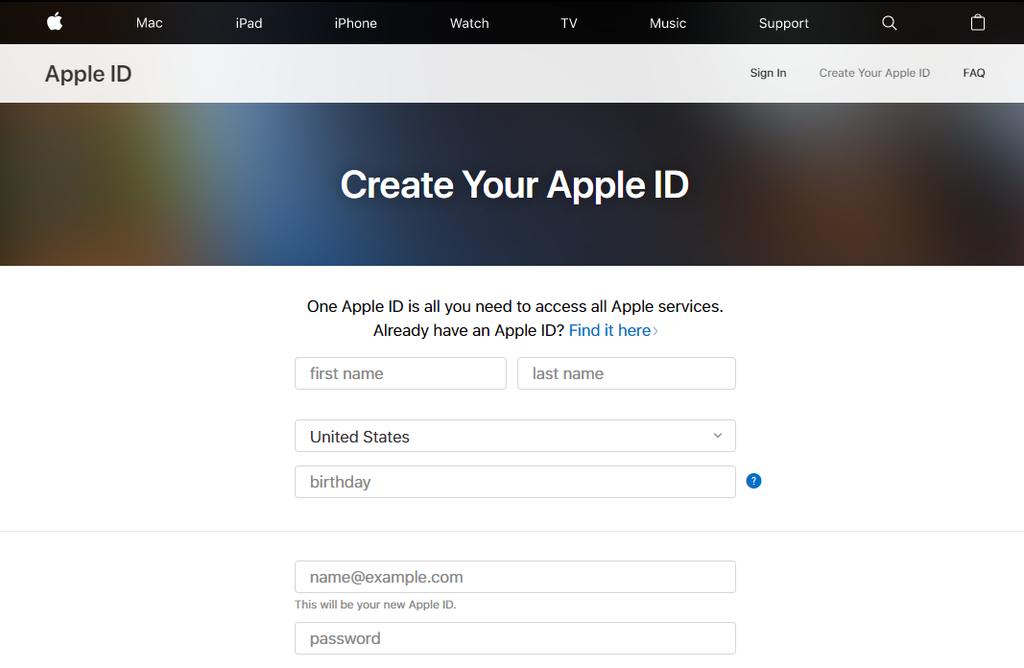Focus the name@example.com email field
Screen dimensions: 1024x668
[515, 577]
